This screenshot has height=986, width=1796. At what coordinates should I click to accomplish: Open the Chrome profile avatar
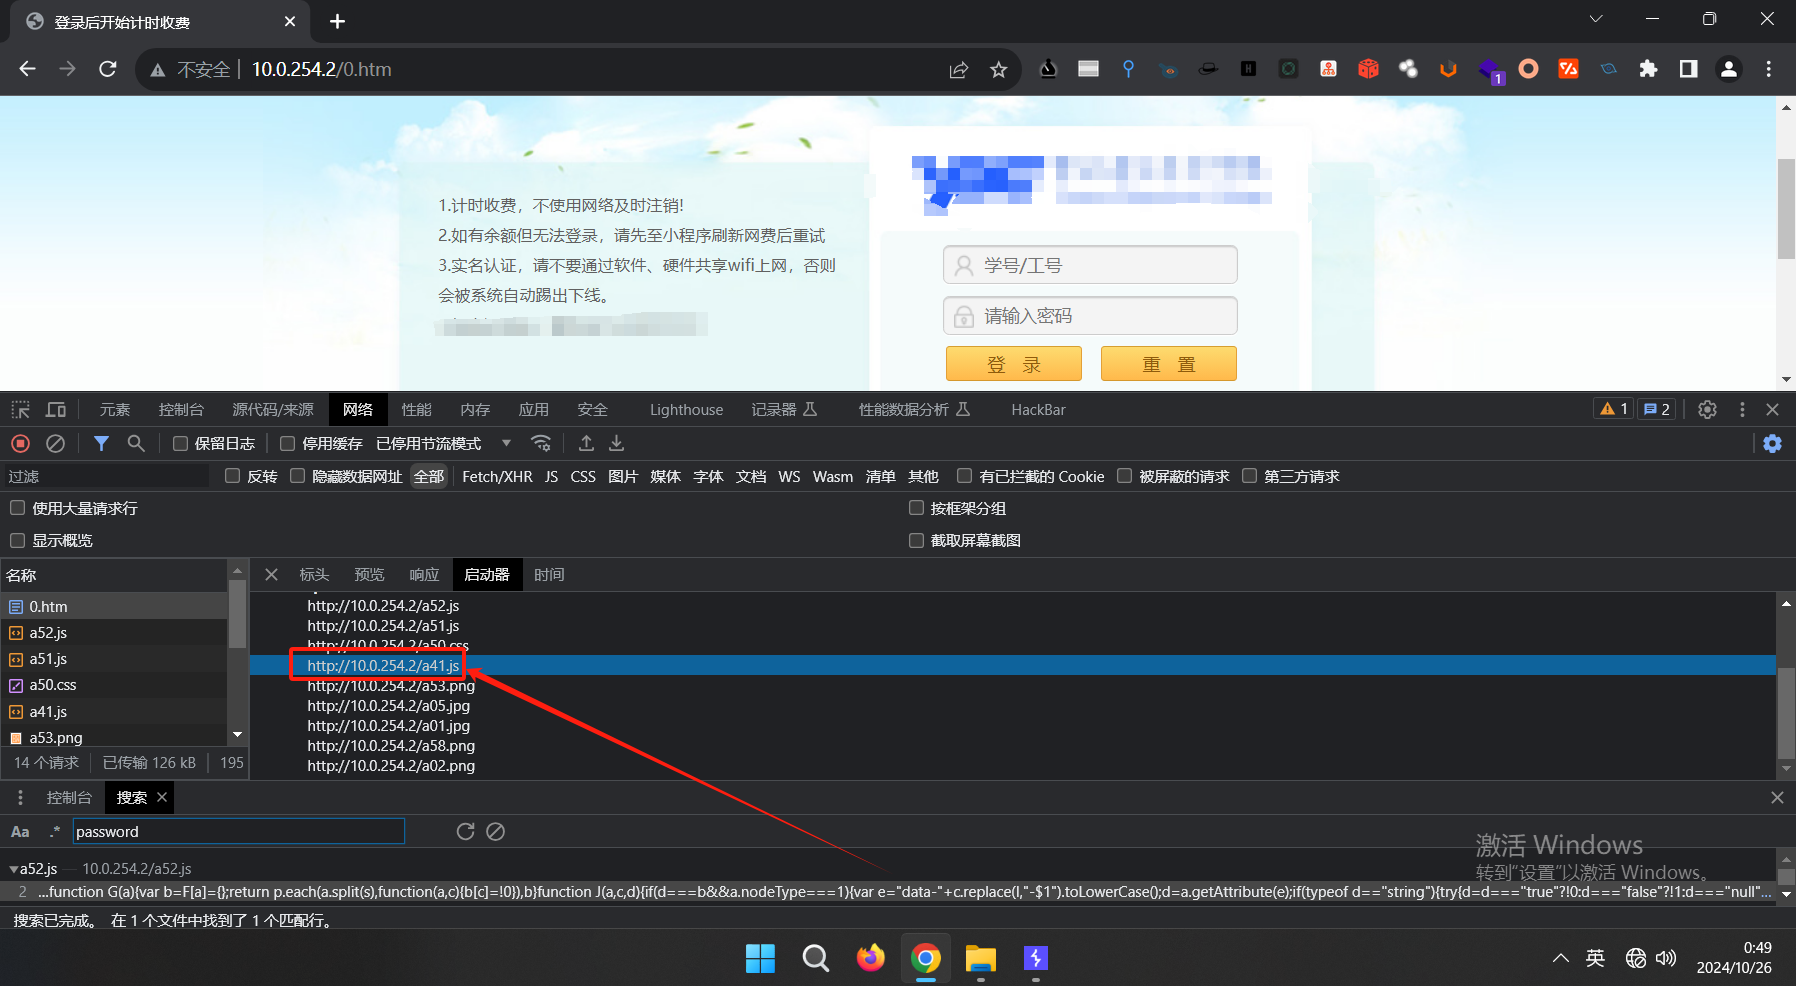pyautogui.click(x=1728, y=69)
